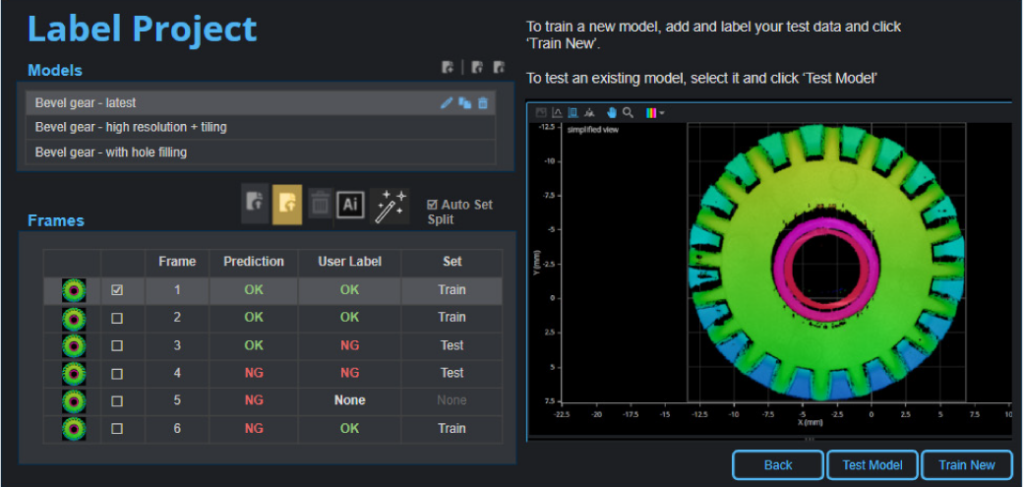Click the Test Model button
The image size is (1024, 487).
(871, 465)
